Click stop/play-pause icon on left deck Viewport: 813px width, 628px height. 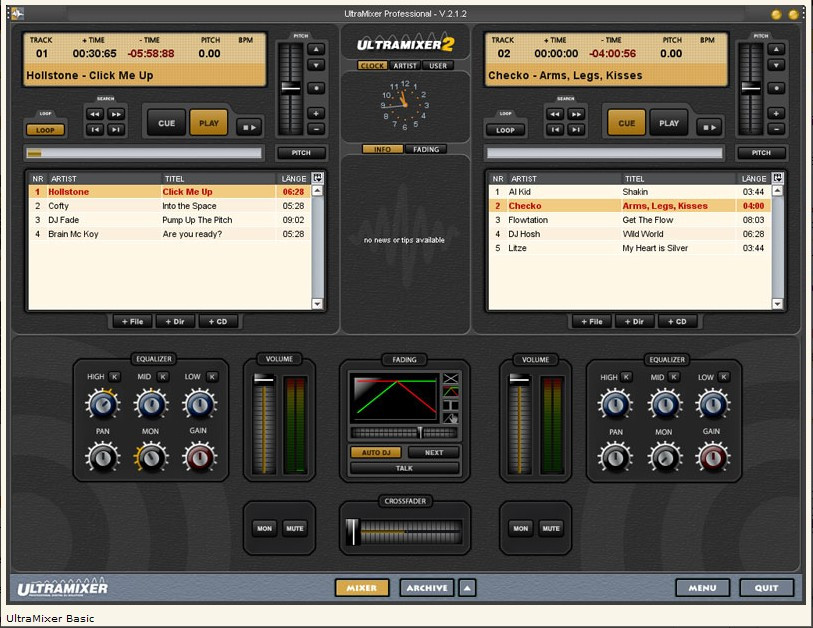(249, 127)
